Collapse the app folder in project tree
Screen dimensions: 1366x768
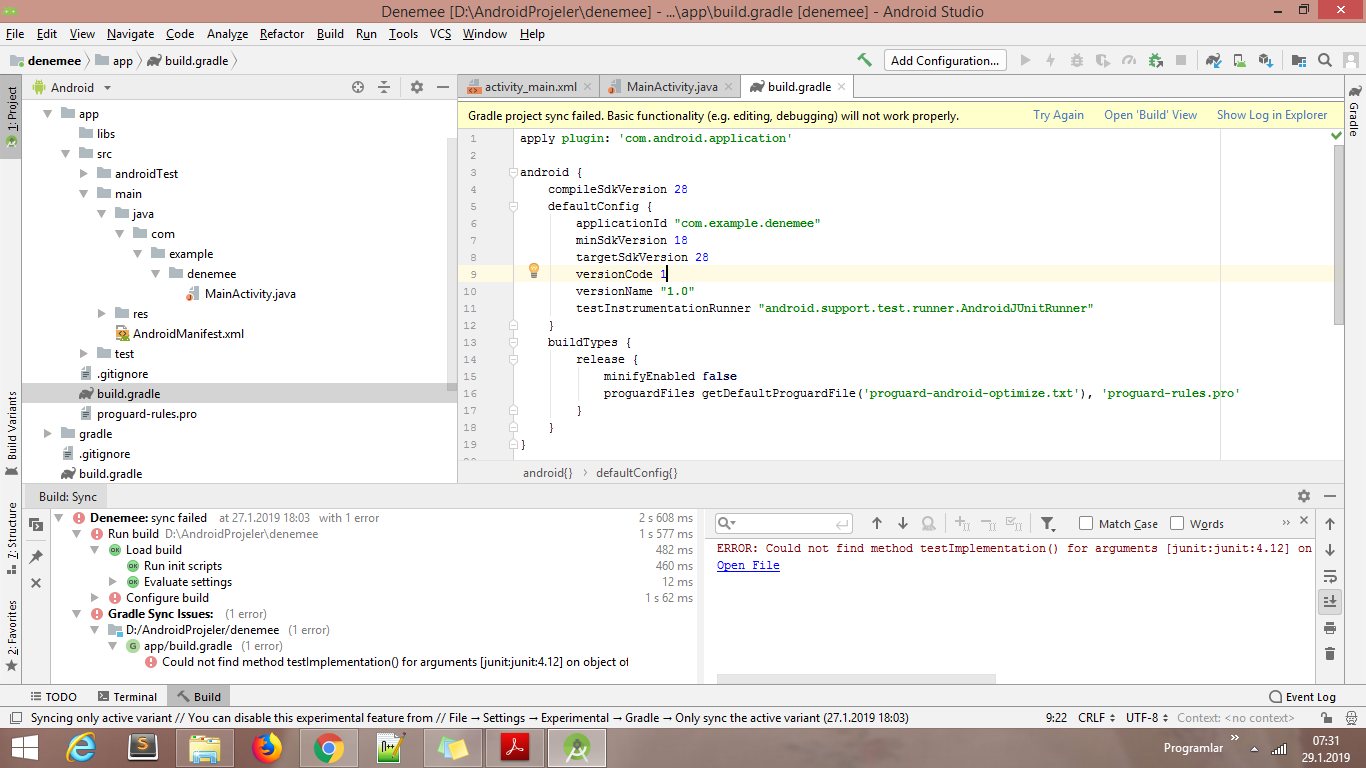click(47, 114)
